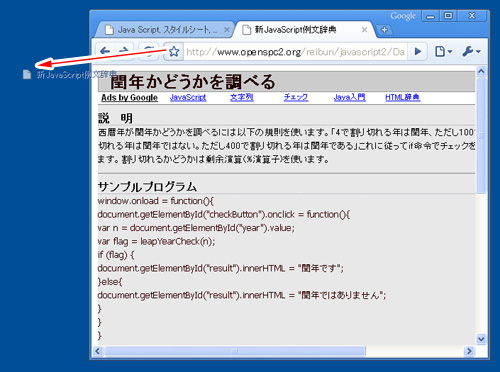This screenshot has width=500, height=372.
Task: Click the Ads by Google label
Action: [129, 98]
